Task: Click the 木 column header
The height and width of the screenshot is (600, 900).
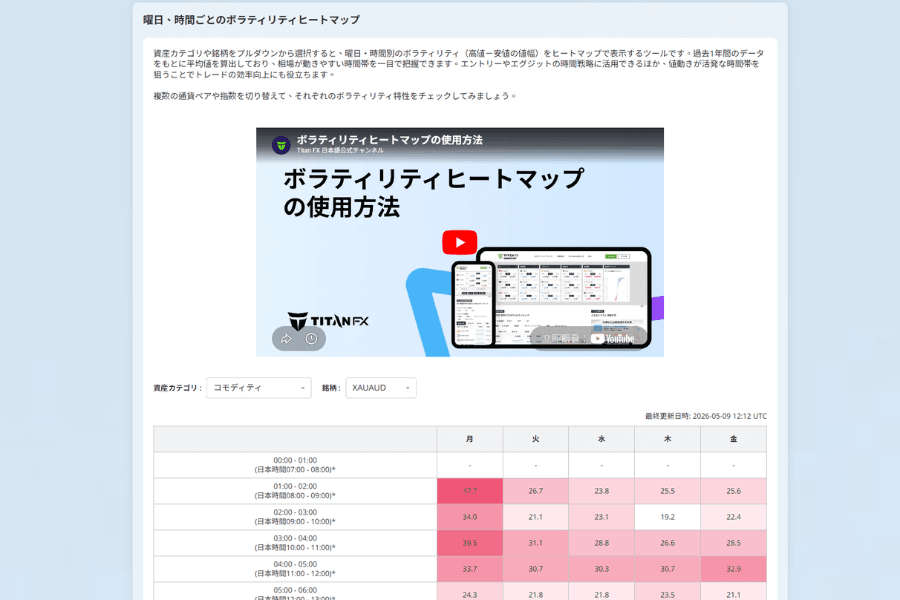Action: (668, 439)
